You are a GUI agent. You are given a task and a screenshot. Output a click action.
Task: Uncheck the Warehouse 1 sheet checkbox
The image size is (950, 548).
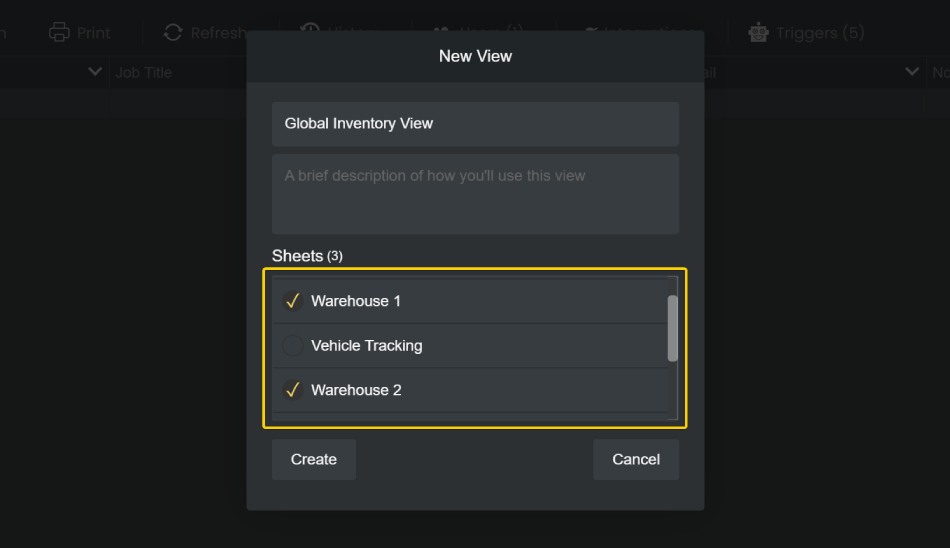293,301
